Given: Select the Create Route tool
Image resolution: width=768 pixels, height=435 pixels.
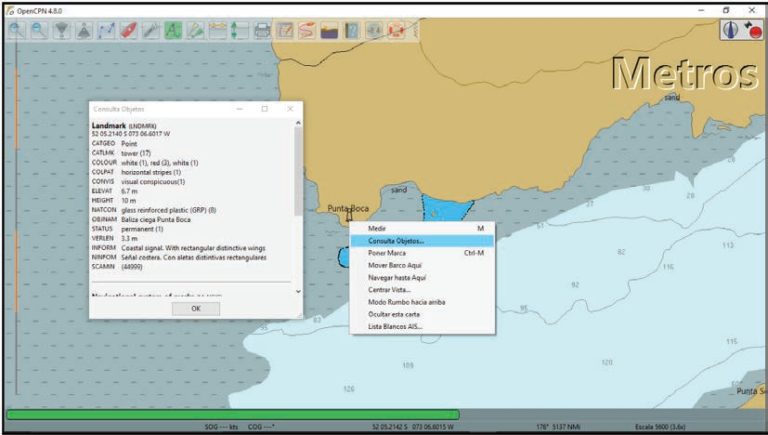Looking at the screenshot, I should 106,30.
